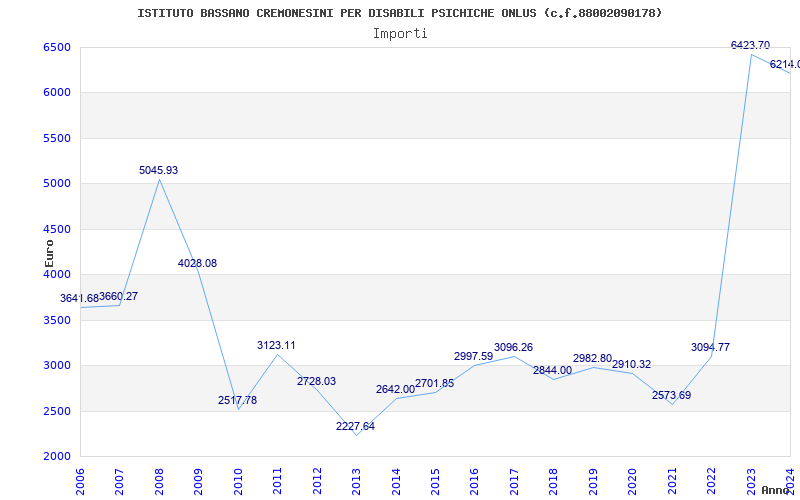Select year 2017 on x-axis
Image resolution: width=800 pixels, height=500 pixels.
[514, 481]
